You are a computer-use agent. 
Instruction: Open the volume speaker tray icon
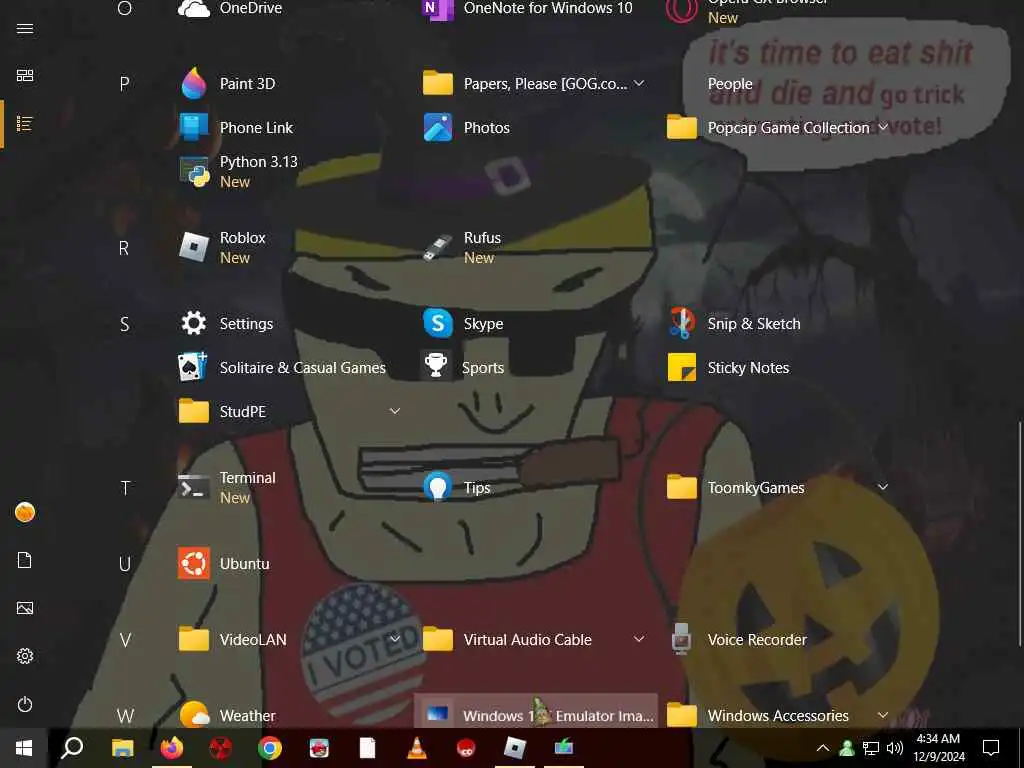tap(895, 748)
